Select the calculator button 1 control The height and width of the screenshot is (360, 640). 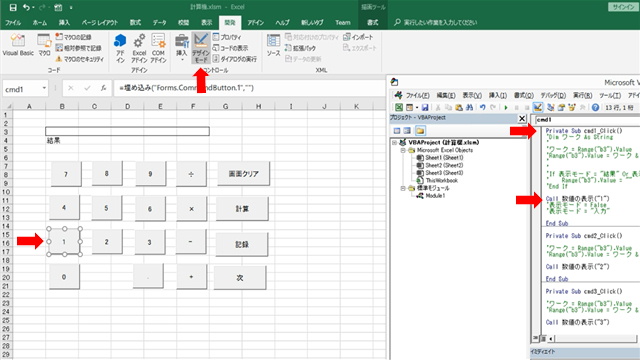click(64, 242)
